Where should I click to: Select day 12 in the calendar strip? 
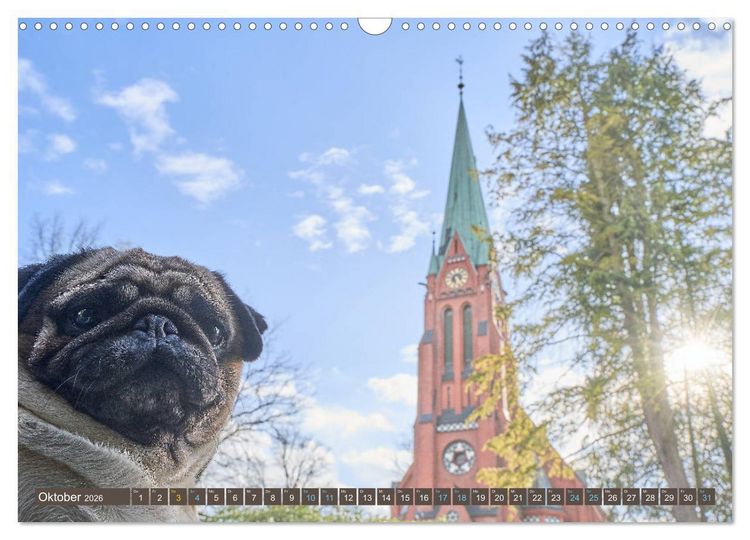pyautogui.click(x=348, y=497)
